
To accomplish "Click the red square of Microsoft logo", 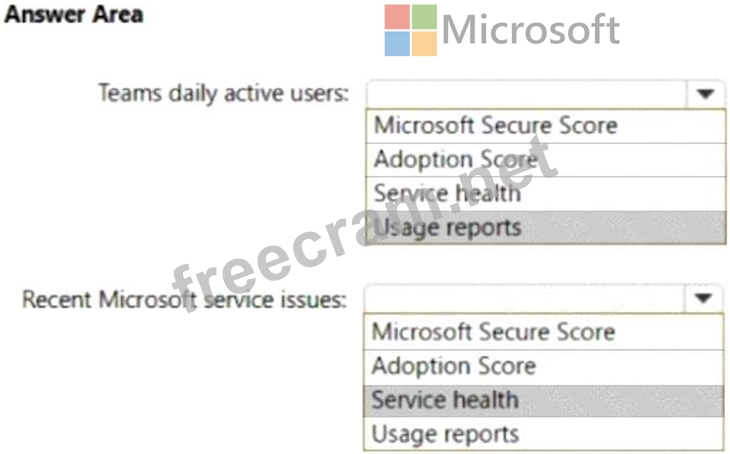I will [397, 17].
